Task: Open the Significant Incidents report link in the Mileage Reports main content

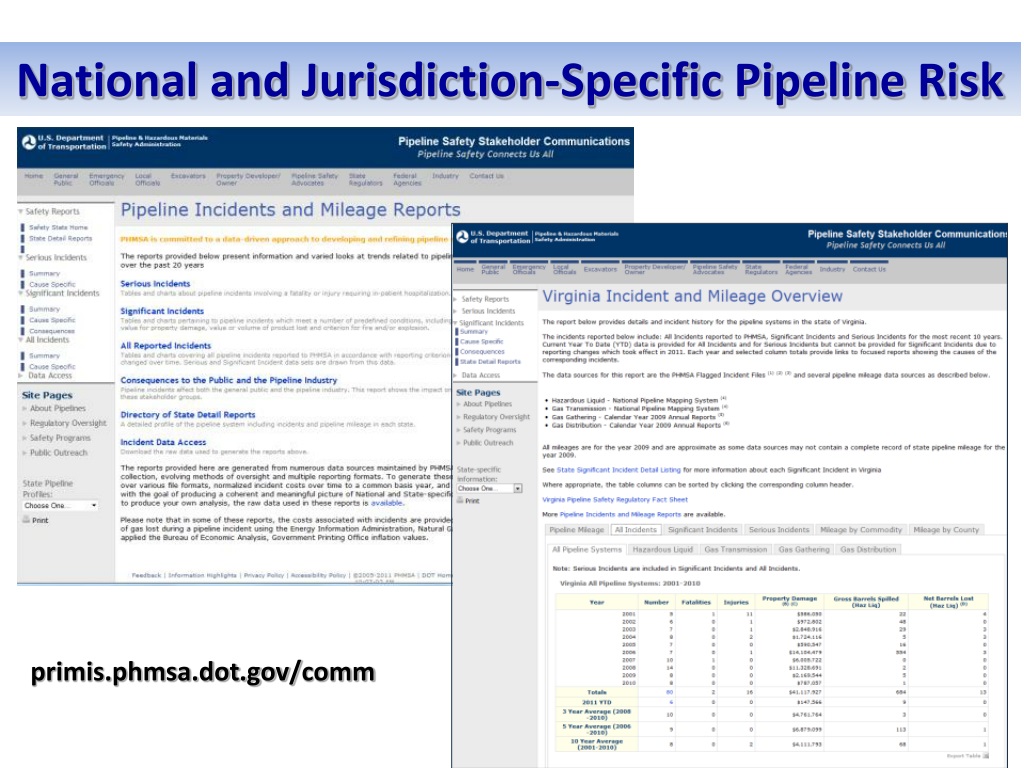Action: (x=162, y=312)
